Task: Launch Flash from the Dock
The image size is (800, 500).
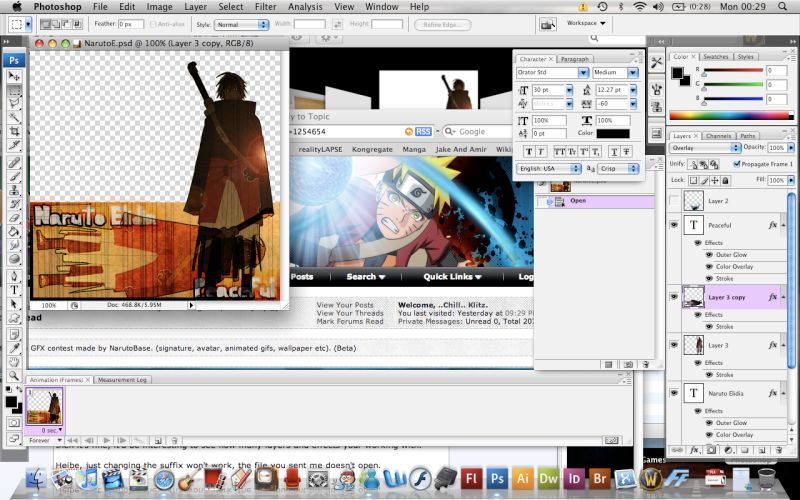Action: [x=471, y=479]
